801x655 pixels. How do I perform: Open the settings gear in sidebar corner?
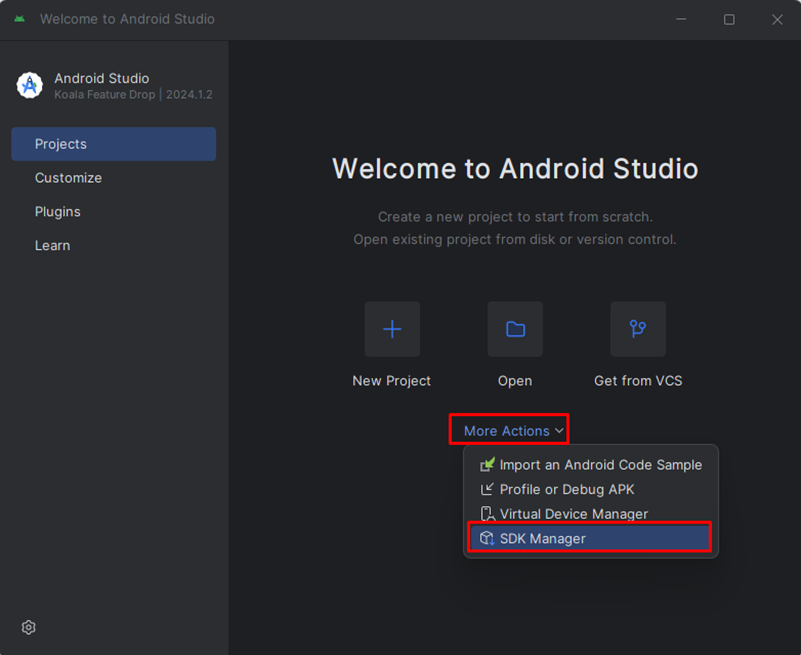(29, 627)
